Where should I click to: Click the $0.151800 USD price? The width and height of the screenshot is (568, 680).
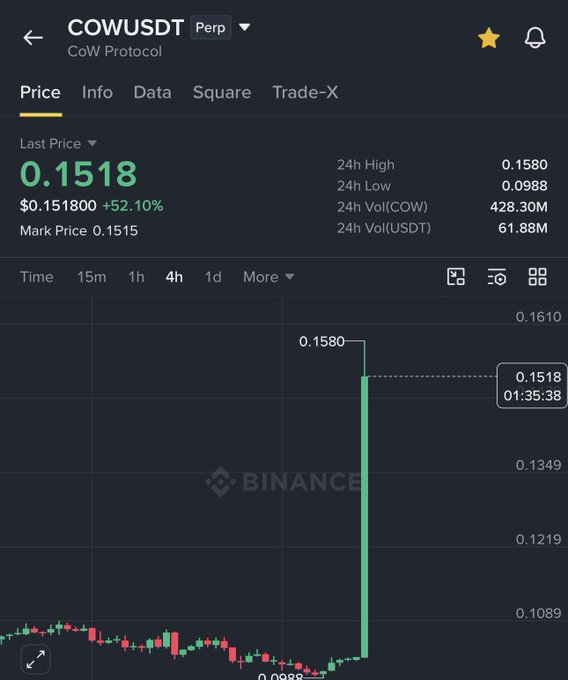[x=58, y=206]
